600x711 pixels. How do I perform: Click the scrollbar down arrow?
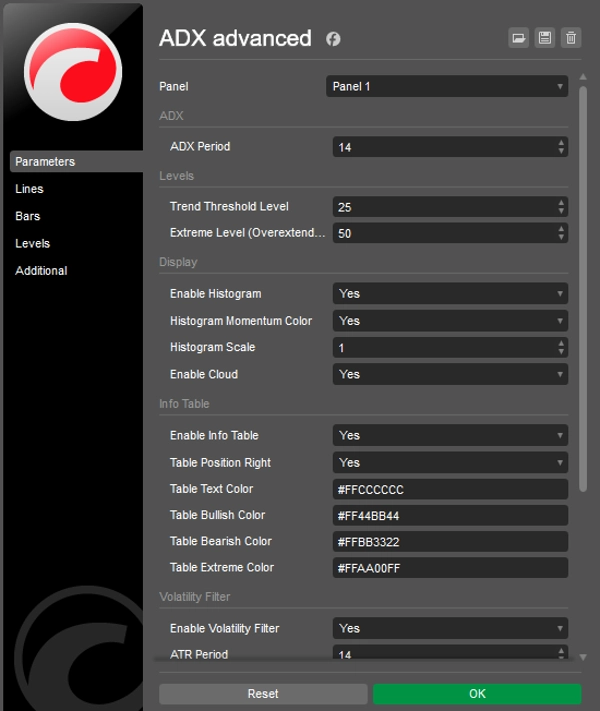click(x=583, y=656)
